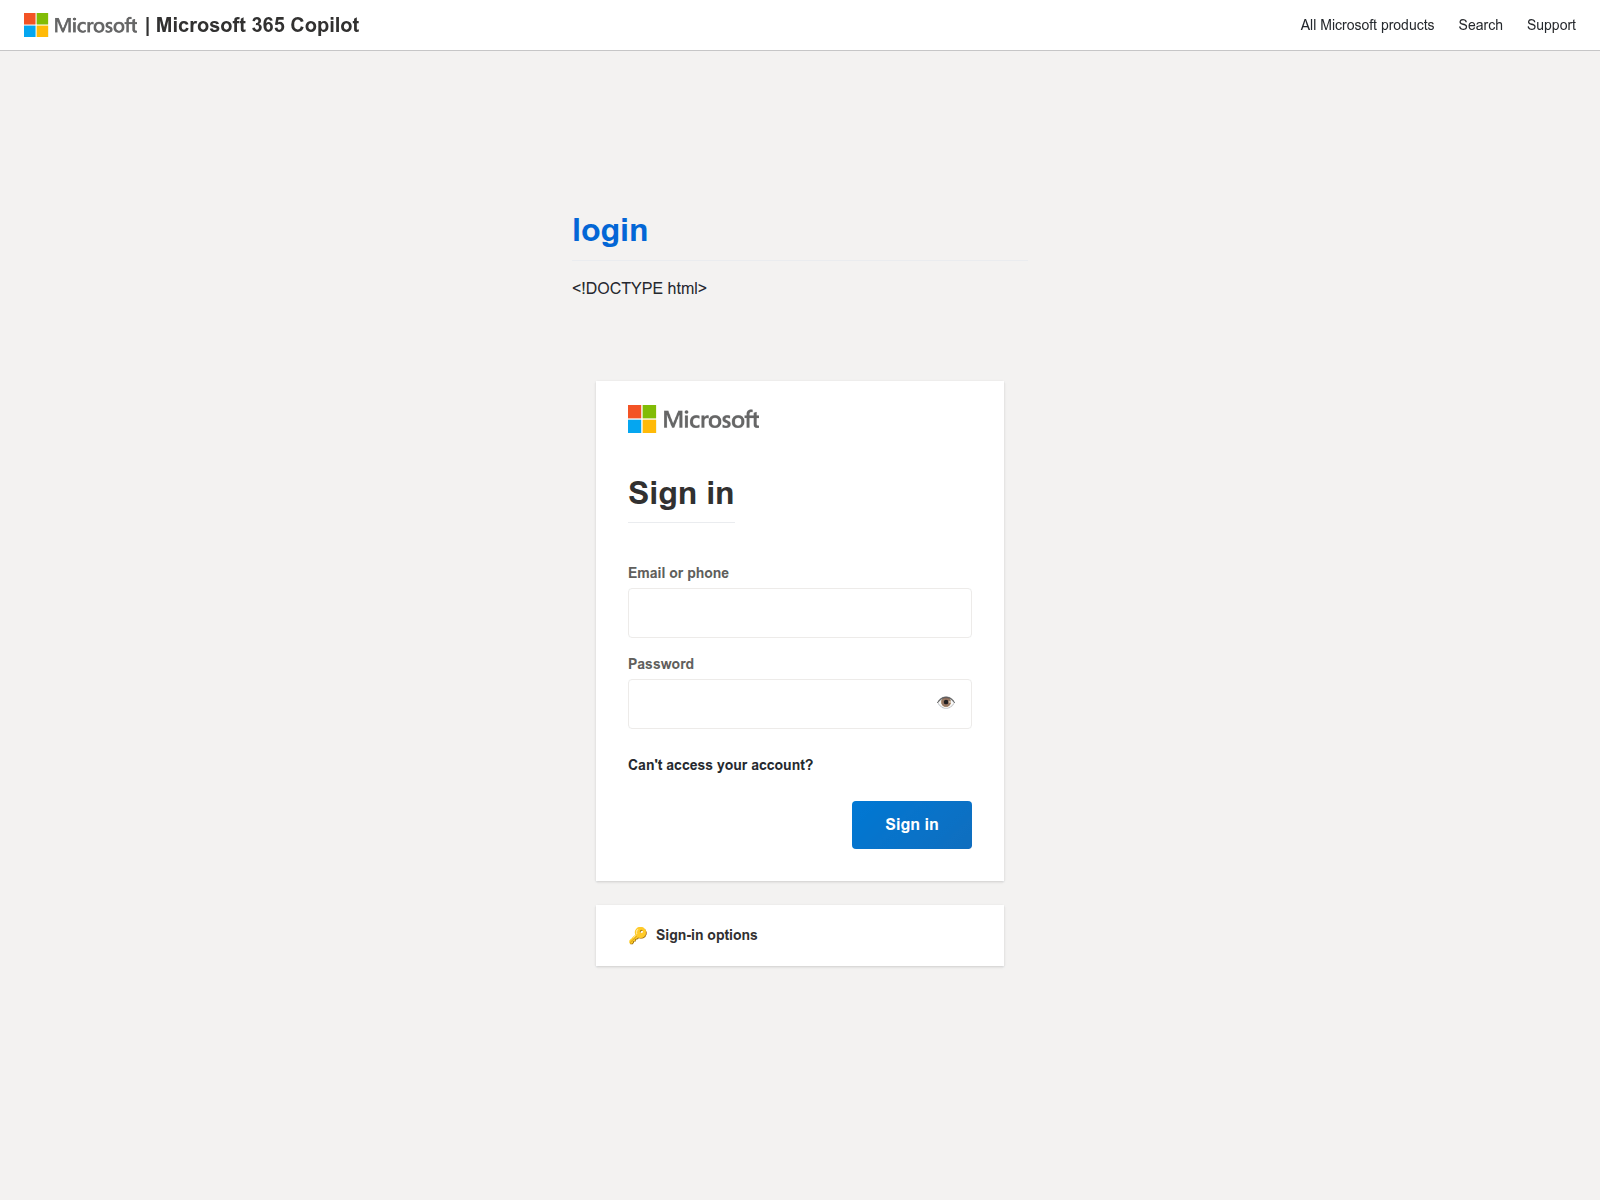Click the Microsoft four-square logo in header

coord(36,25)
